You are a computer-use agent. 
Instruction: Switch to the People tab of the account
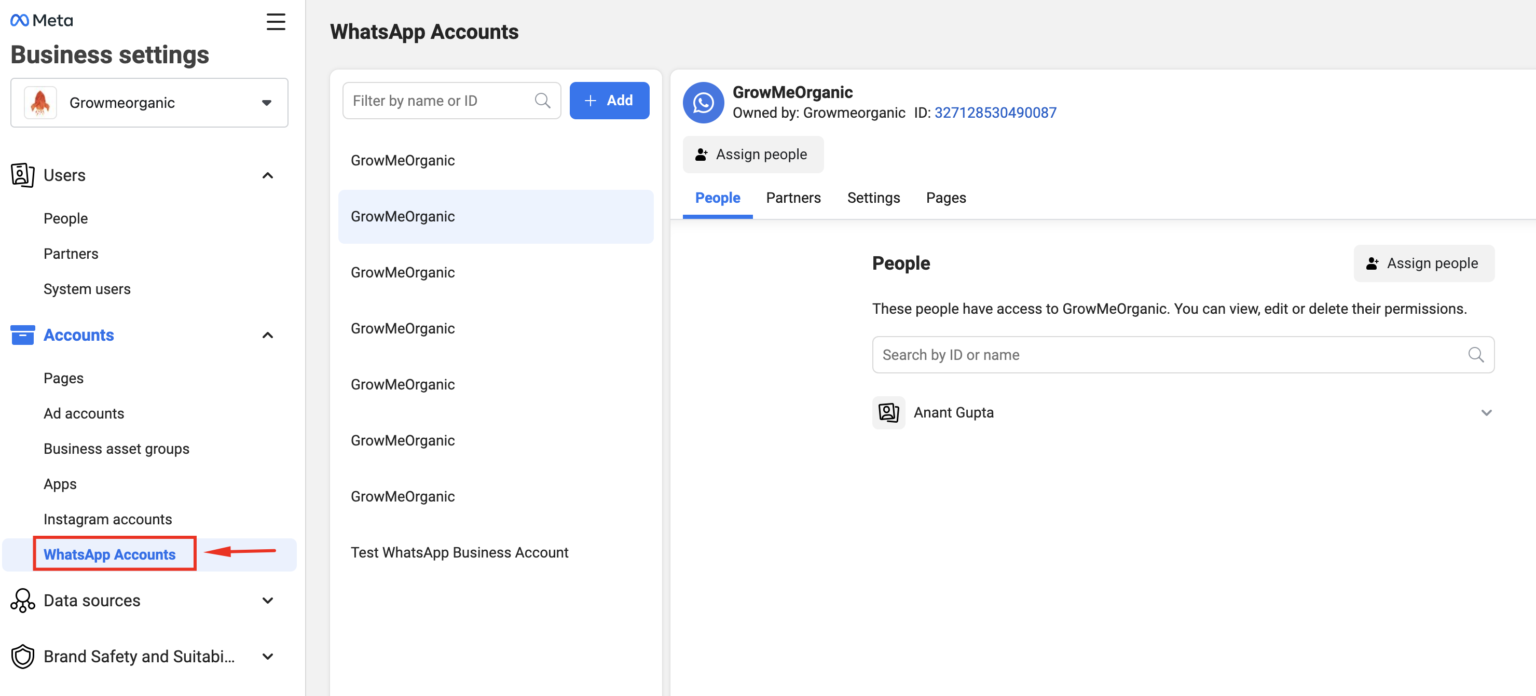(718, 198)
